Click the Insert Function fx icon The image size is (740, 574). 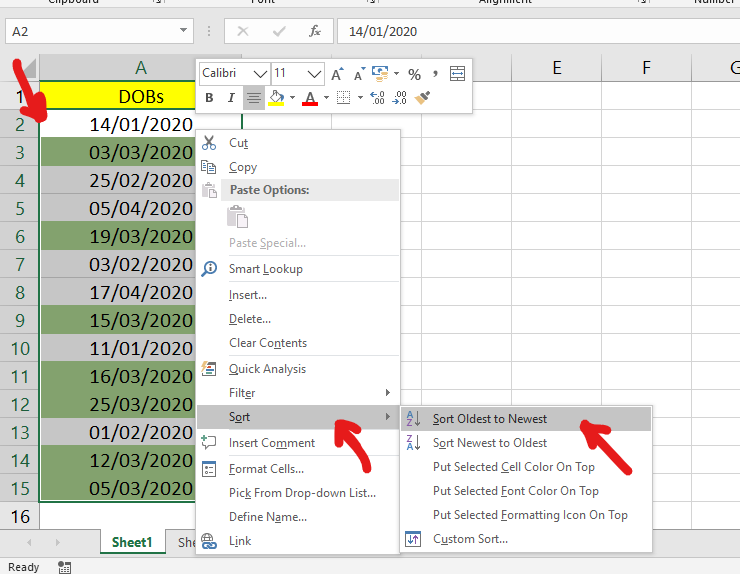(x=315, y=31)
